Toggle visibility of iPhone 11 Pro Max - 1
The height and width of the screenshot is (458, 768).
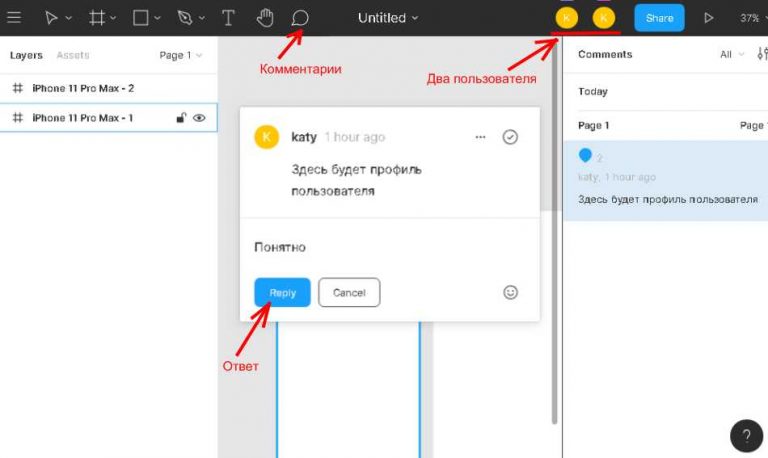(x=199, y=118)
